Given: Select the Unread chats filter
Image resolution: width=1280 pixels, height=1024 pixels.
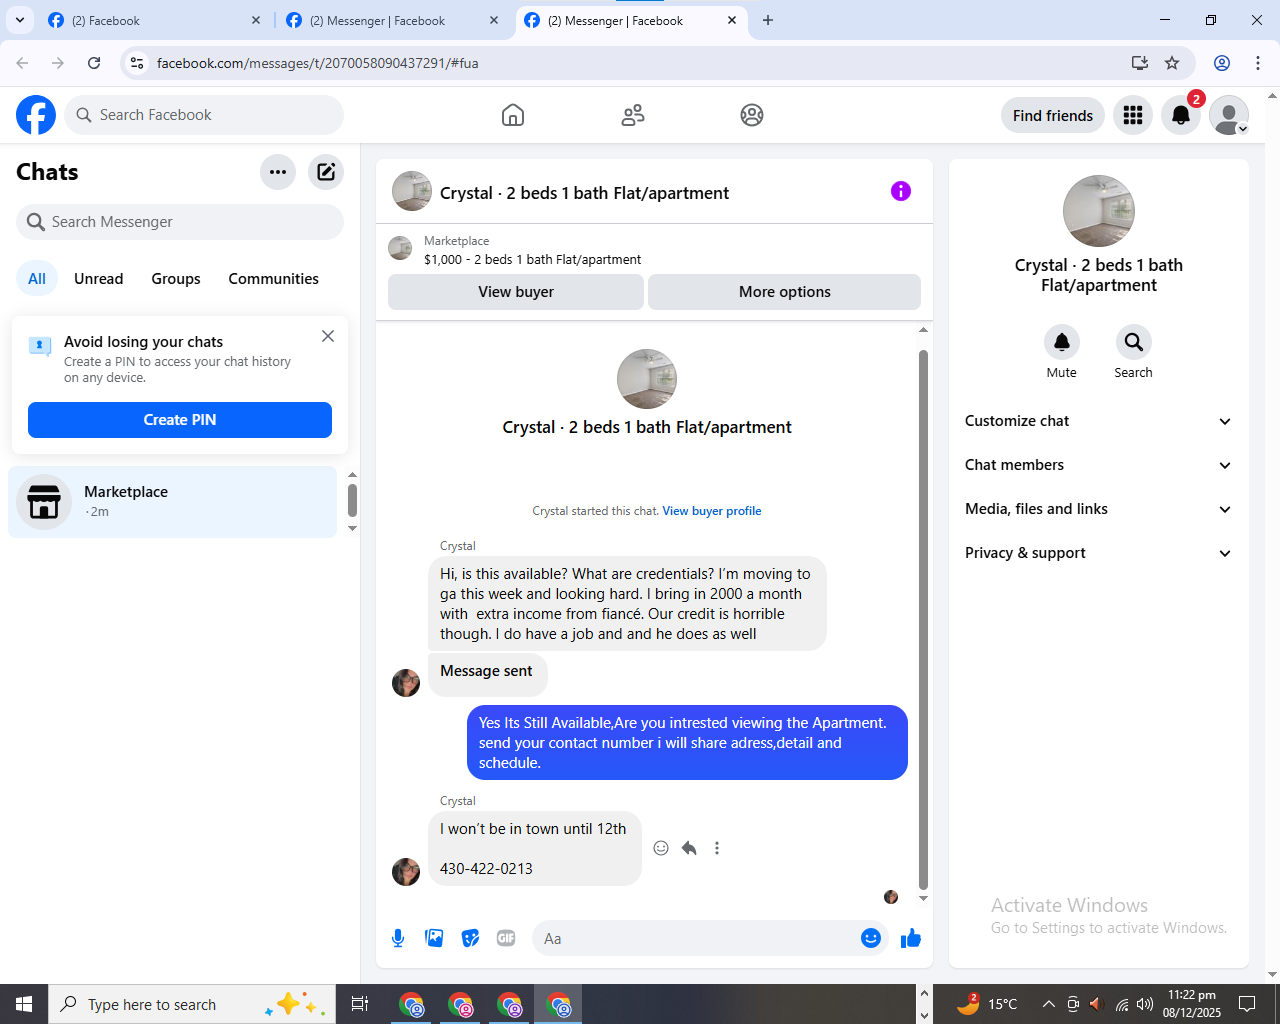Looking at the screenshot, I should [99, 279].
